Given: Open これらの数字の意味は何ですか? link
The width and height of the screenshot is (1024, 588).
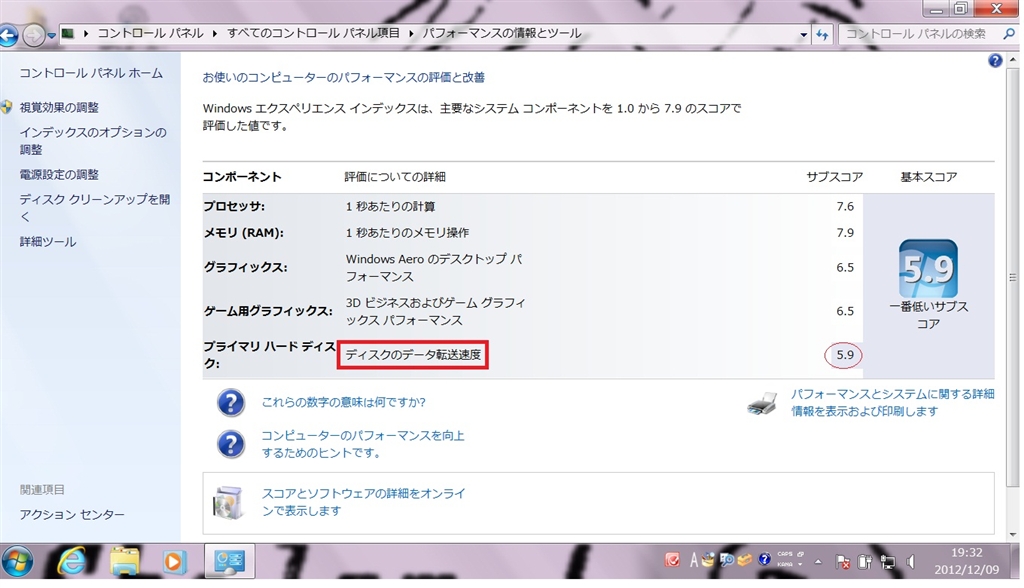Looking at the screenshot, I should (x=344, y=402).
